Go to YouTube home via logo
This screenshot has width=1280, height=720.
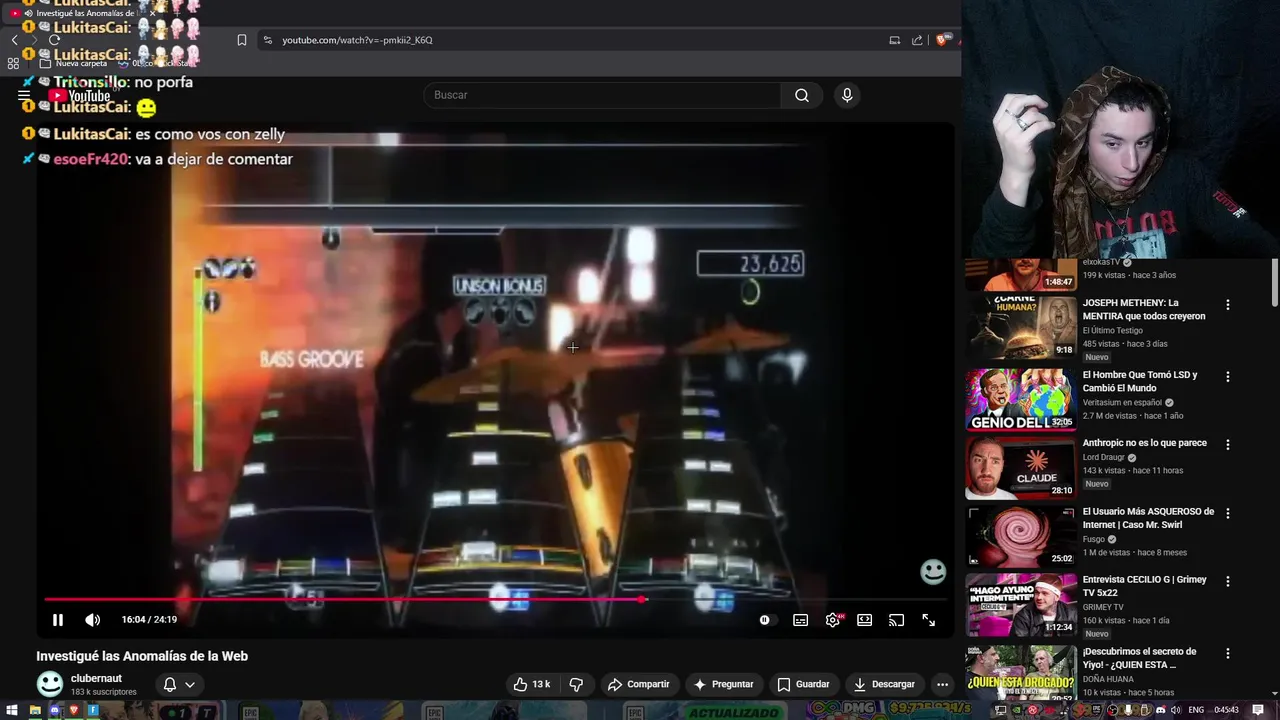[80, 96]
